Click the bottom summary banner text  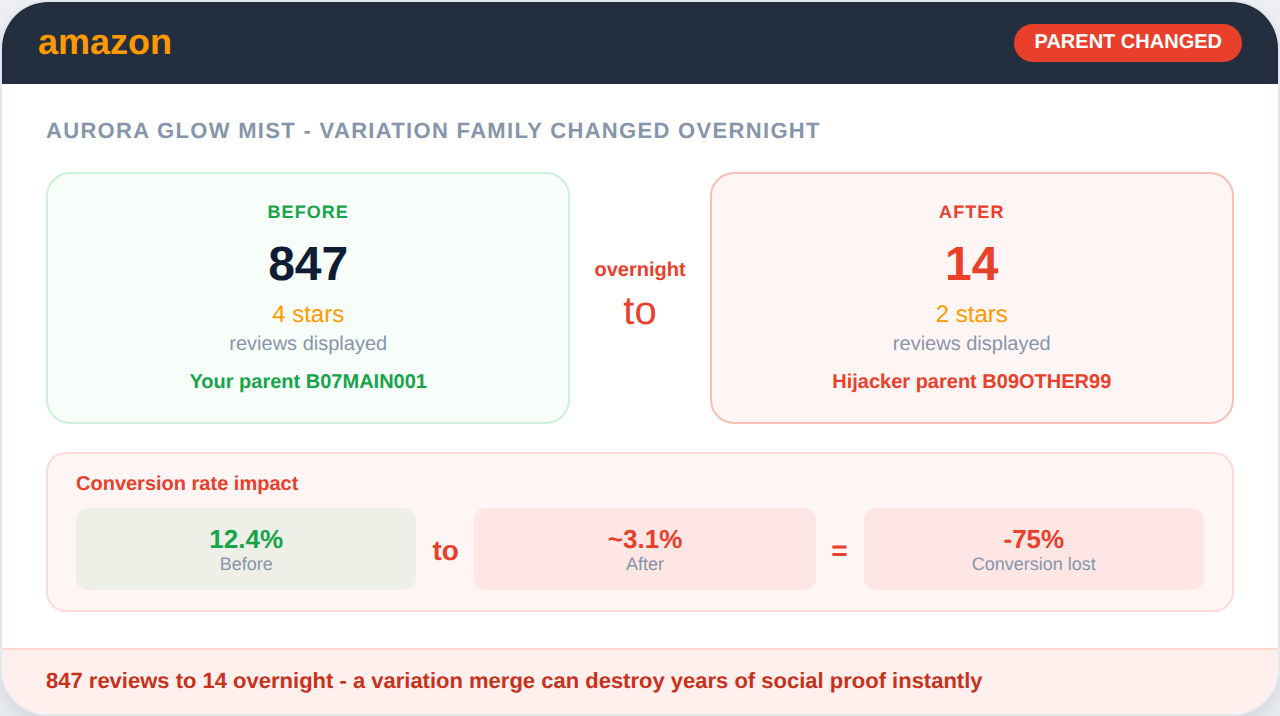pyautogui.click(x=514, y=681)
